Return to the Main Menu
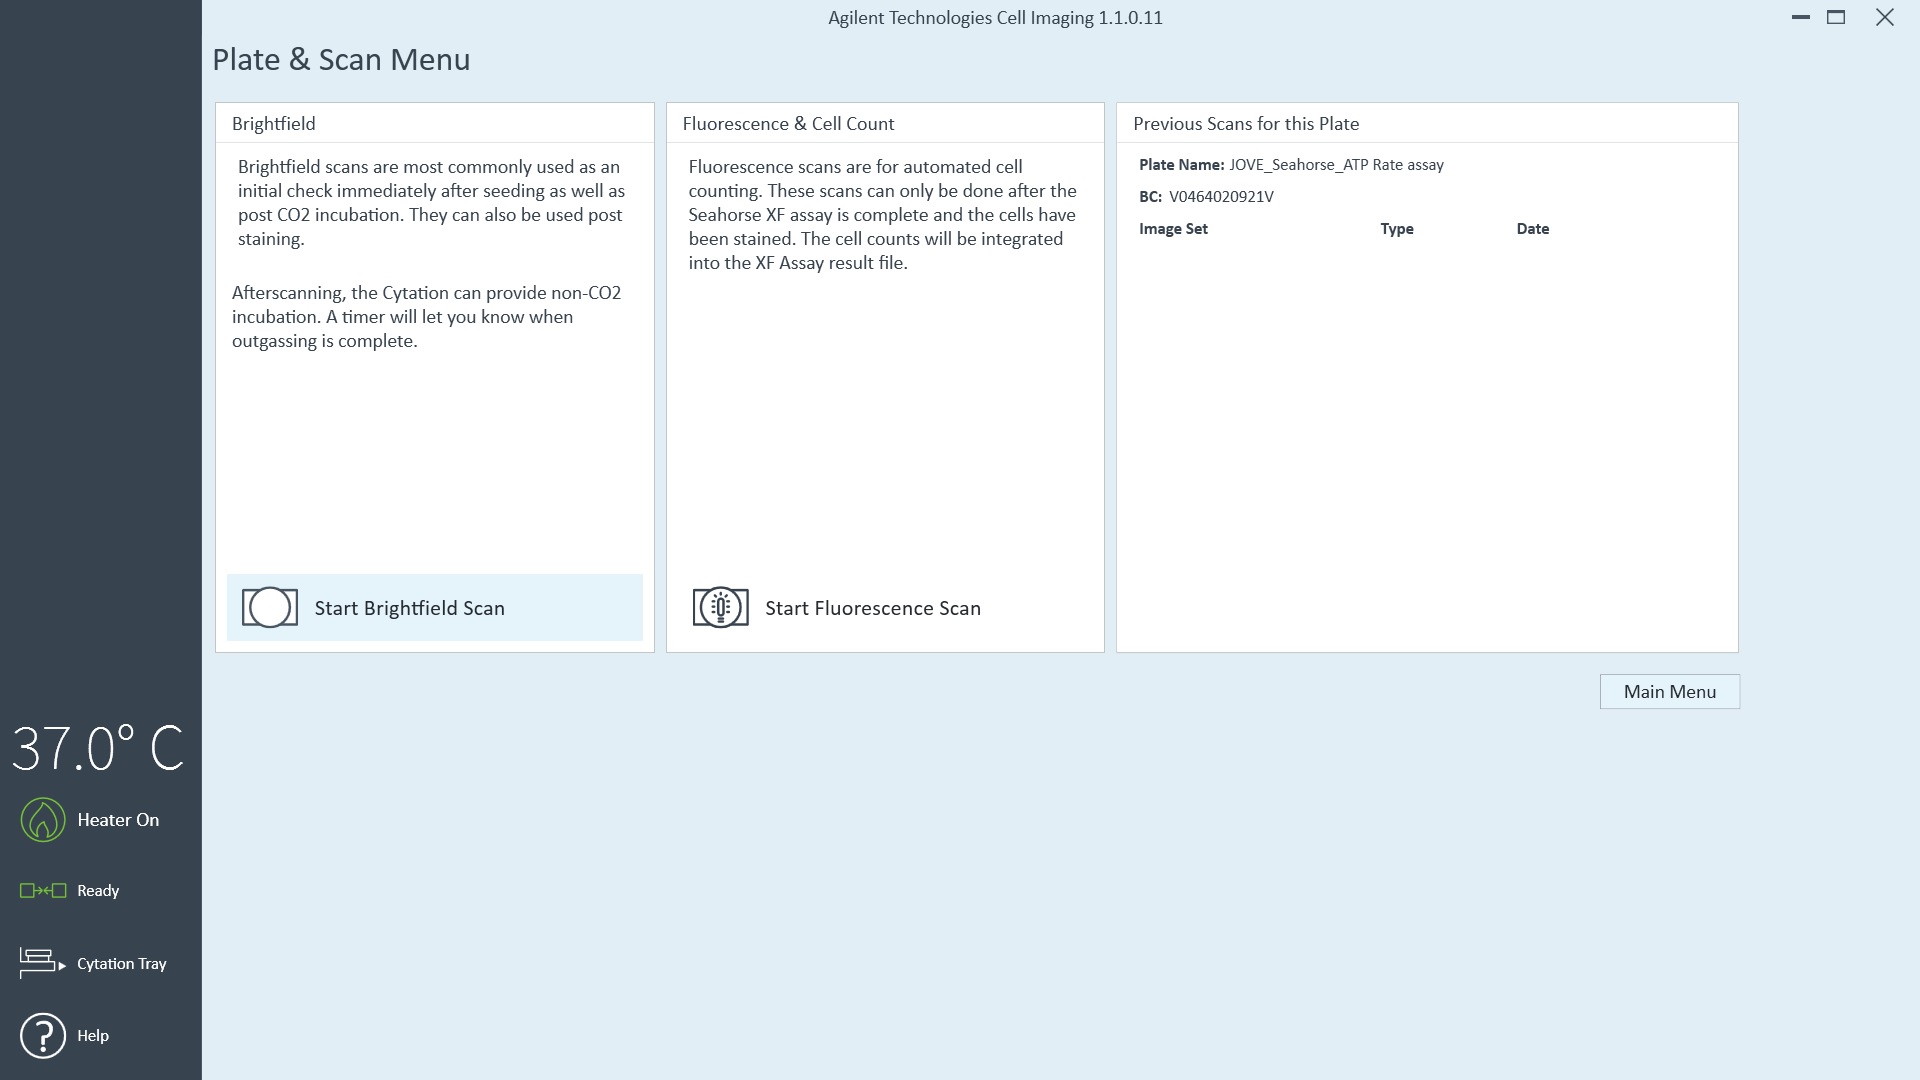The width and height of the screenshot is (1920, 1080). [1669, 692]
